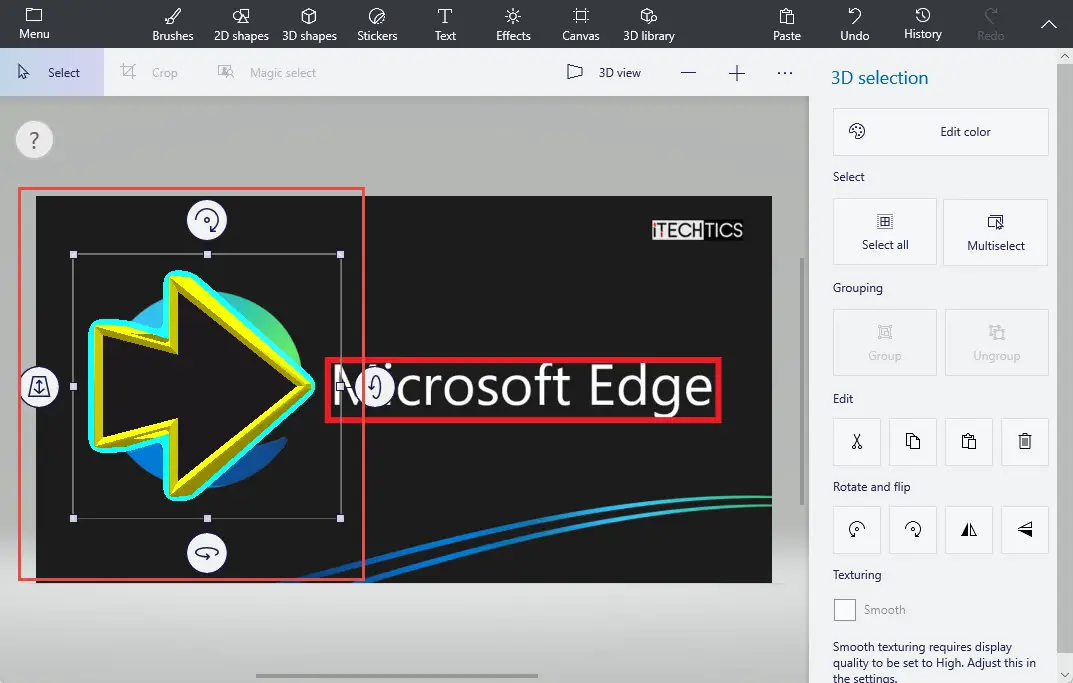Click Select all button
The image size is (1073, 683).
(x=885, y=231)
